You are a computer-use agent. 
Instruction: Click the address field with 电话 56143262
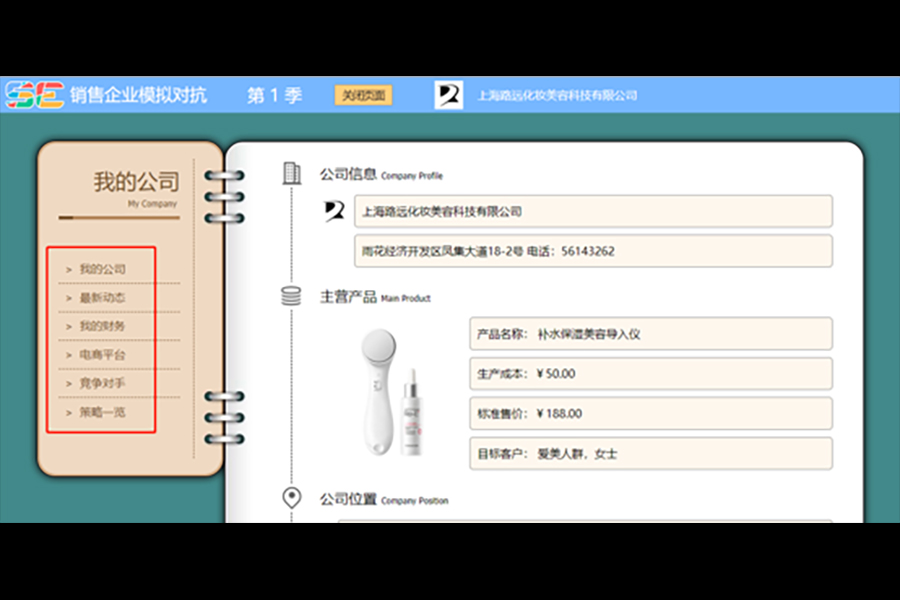(593, 251)
